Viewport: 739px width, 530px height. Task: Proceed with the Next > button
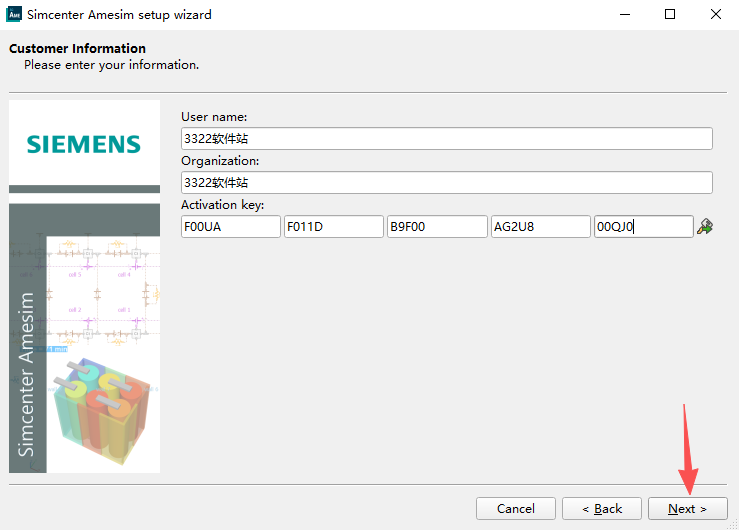(x=687, y=509)
